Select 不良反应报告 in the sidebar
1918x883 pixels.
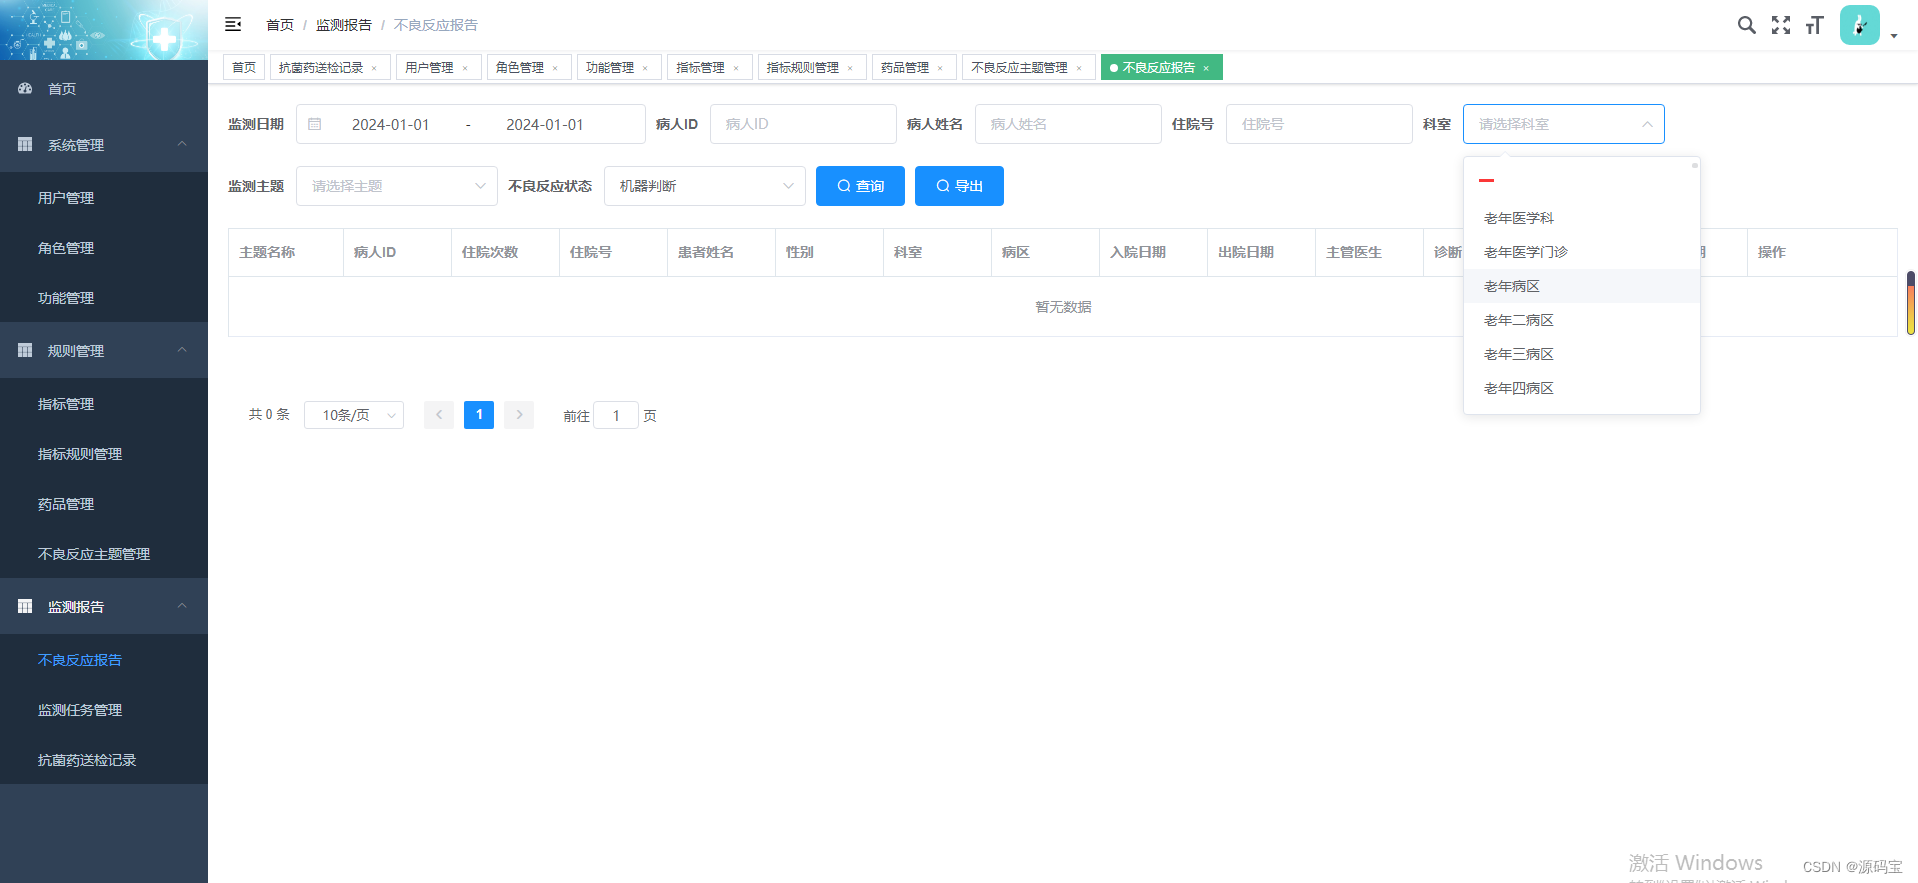coord(104,660)
